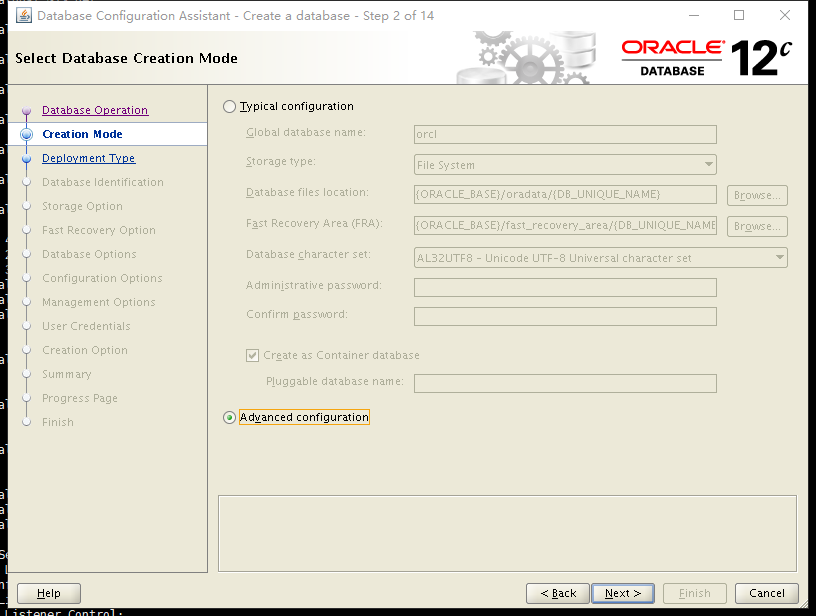Viewport: 816px width, 616px height.
Task: Cancel the database creation wizard
Action: (x=767, y=593)
